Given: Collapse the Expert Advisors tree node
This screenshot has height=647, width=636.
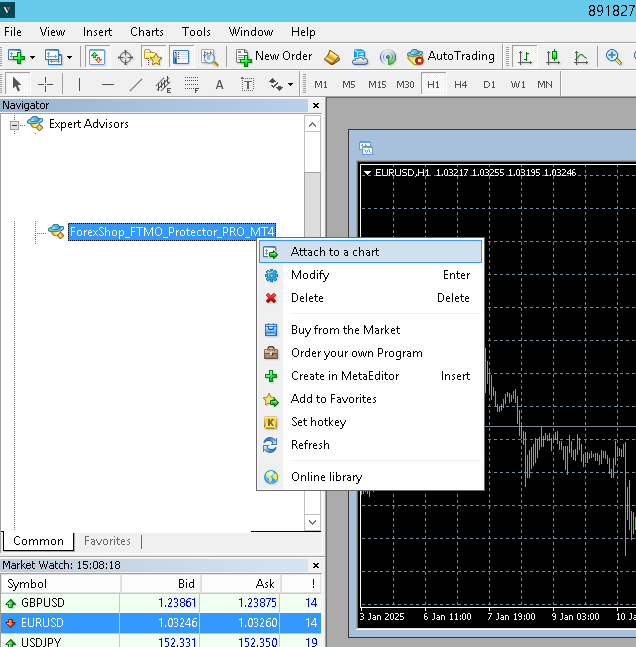Looking at the screenshot, I should [x=14, y=125].
